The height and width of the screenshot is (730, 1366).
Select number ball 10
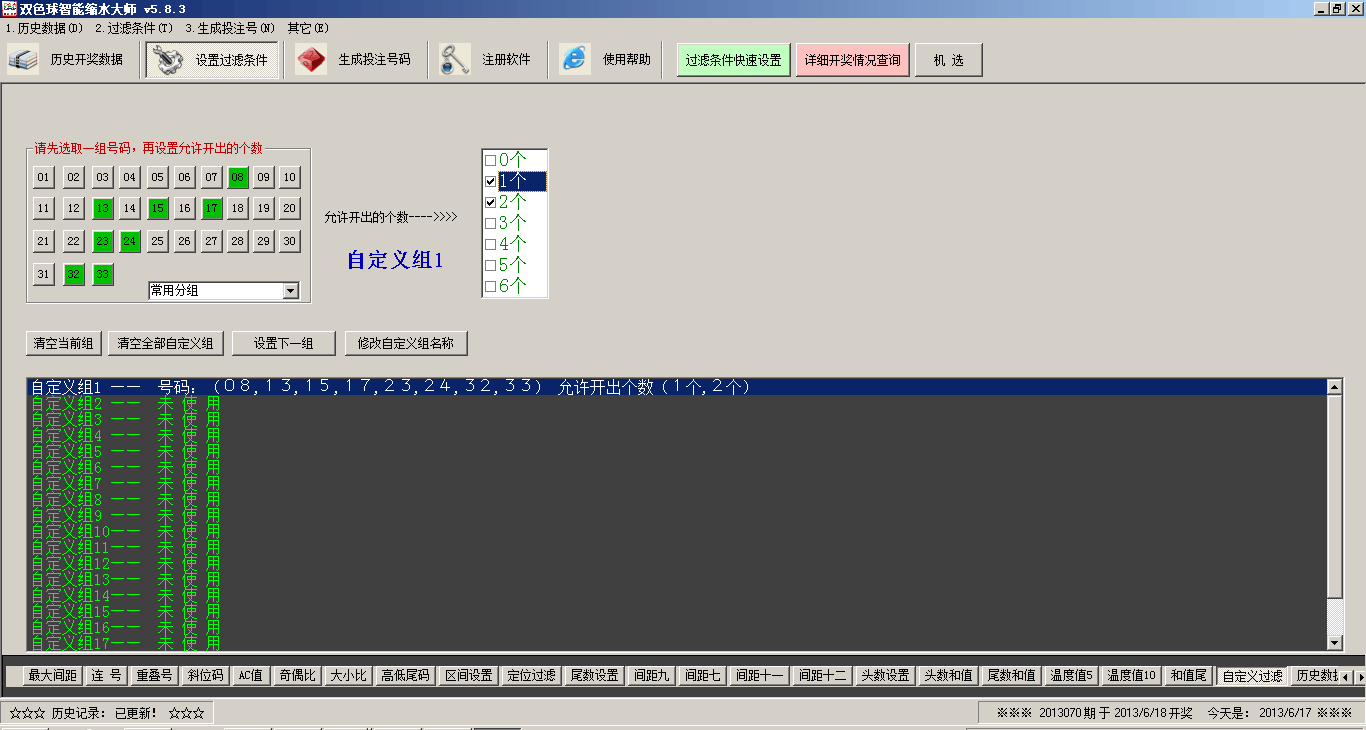click(x=289, y=178)
